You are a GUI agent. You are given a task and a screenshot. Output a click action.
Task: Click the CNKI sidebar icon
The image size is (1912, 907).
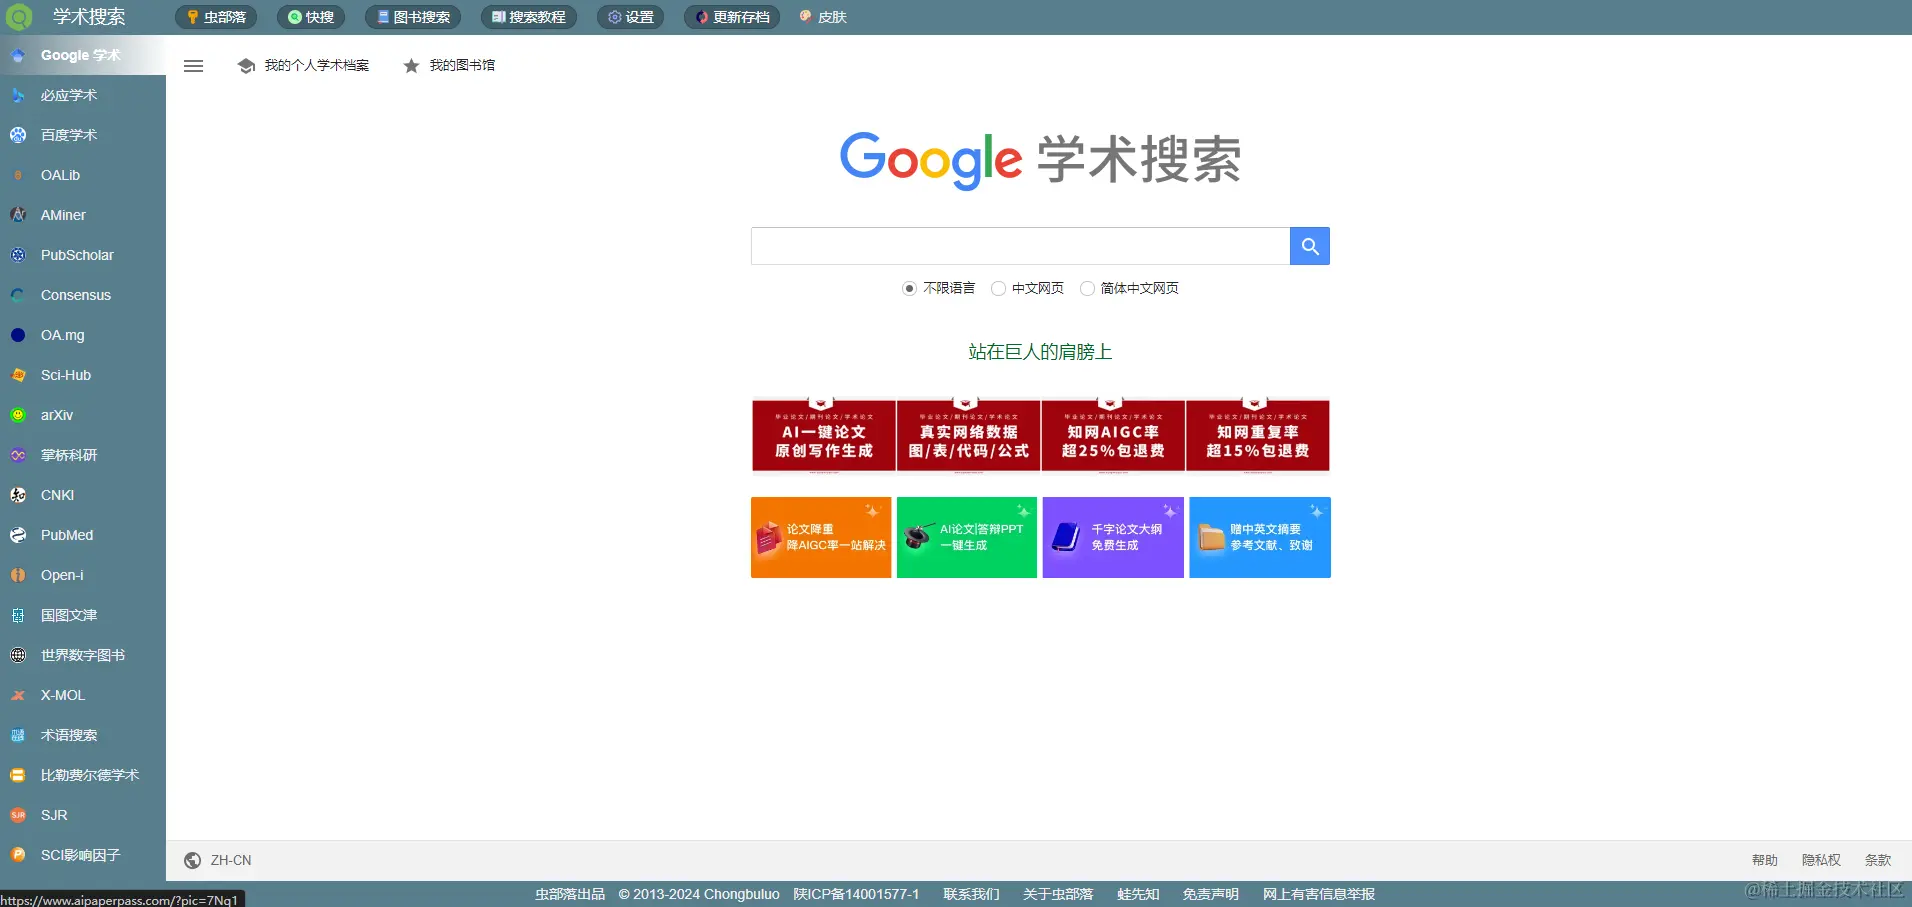[x=18, y=495]
